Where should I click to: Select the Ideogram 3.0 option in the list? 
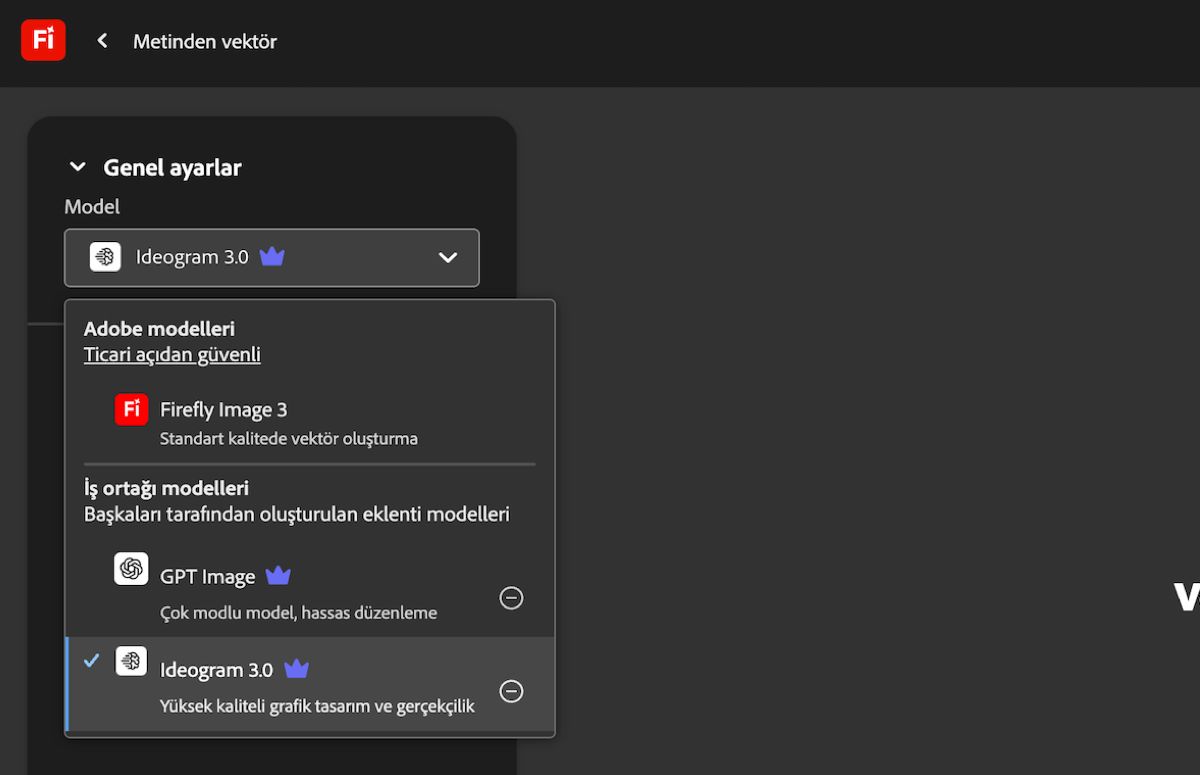pyautogui.click(x=310, y=684)
